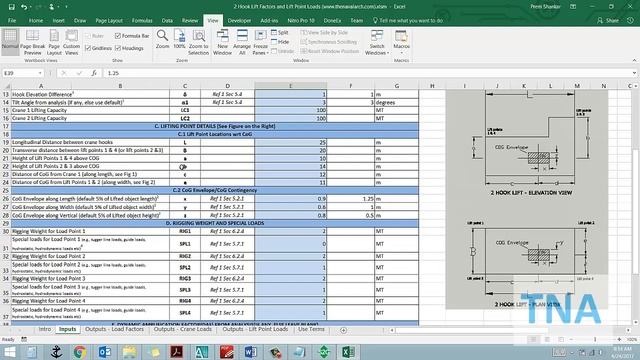
Task: Click Zoom to Selection
Action: [x=198, y=42]
